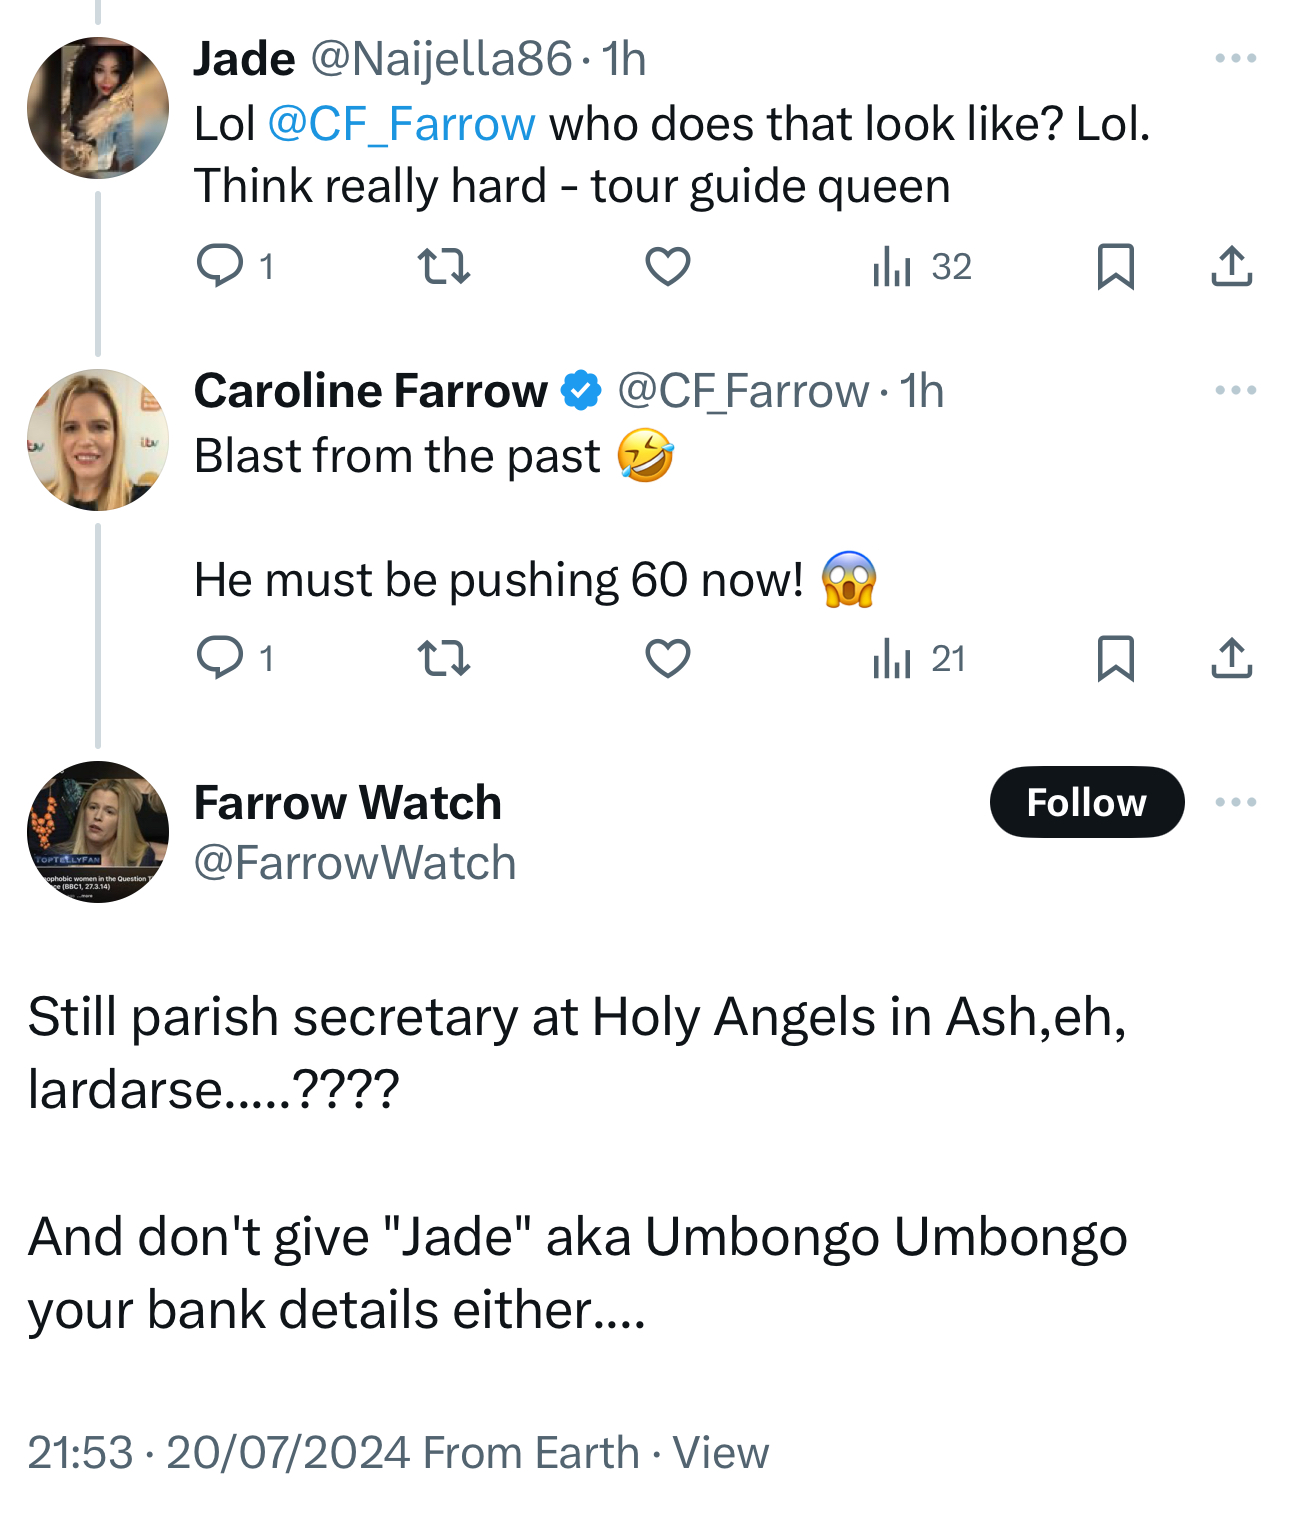
Task: Bookmark Jade's tweet
Action: [1115, 267]
